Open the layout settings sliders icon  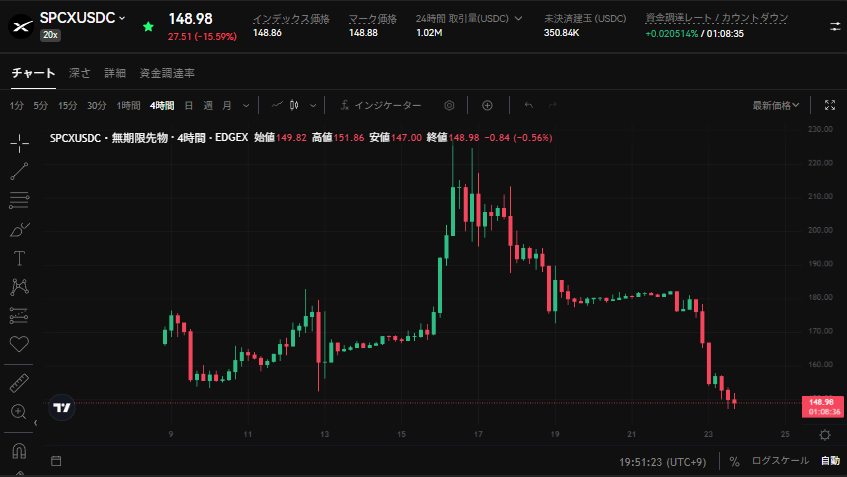835,26
